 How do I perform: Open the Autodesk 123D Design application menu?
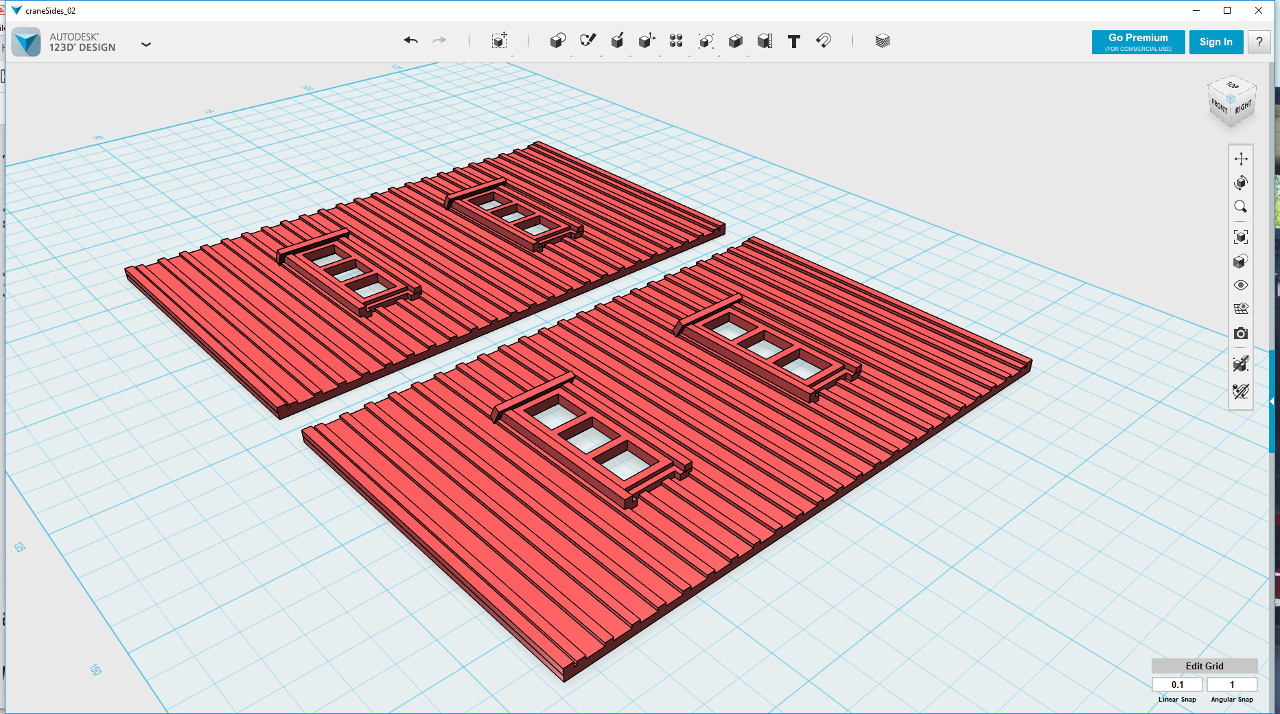146,44
